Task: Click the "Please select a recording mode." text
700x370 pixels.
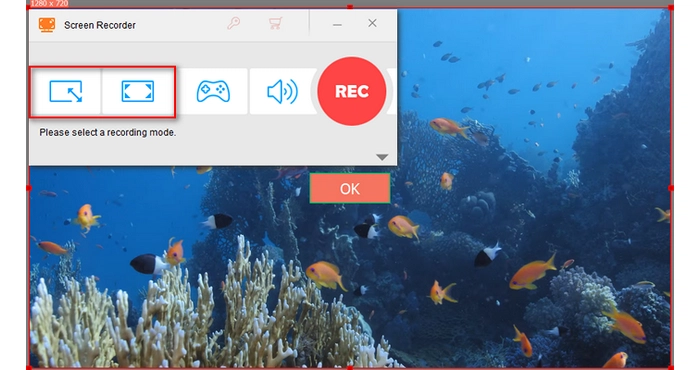Action: (108, 133)
